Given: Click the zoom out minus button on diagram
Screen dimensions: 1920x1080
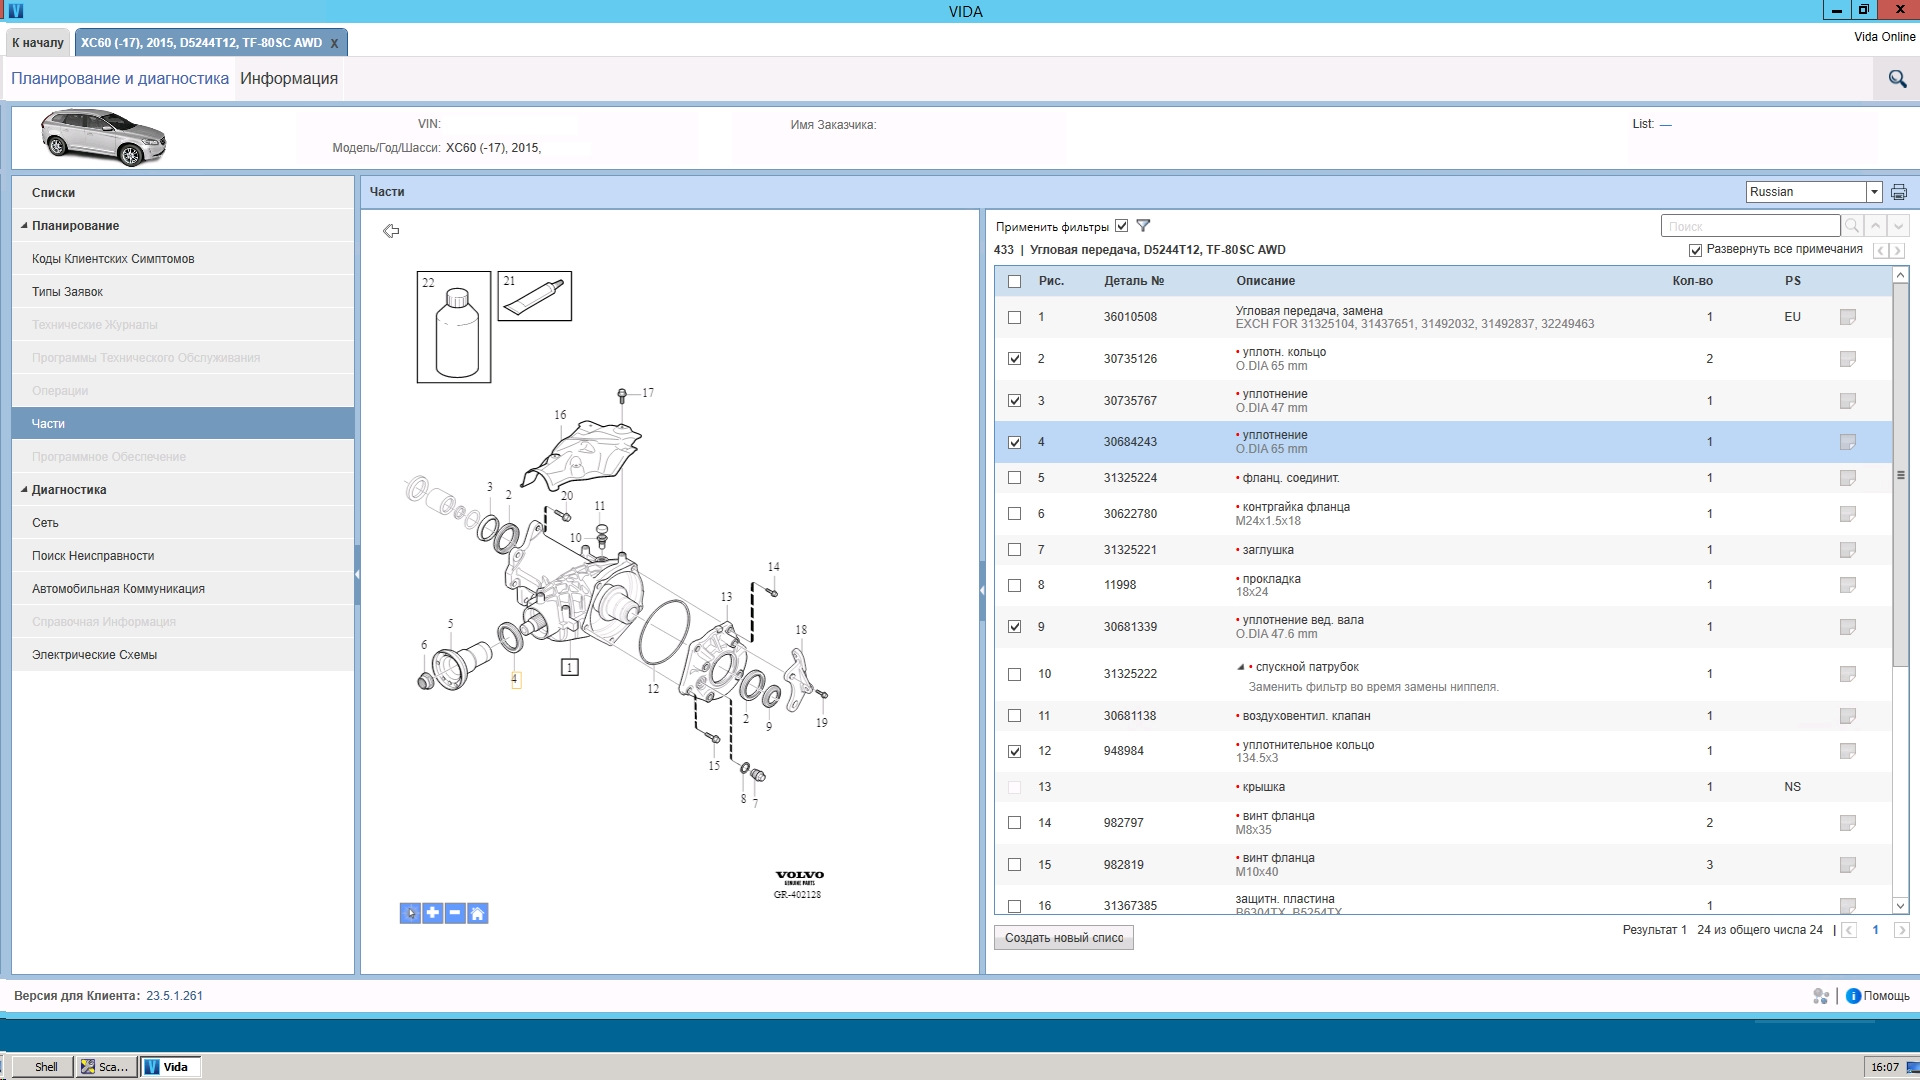Looking at the screenshot, I should click(455, 913).
